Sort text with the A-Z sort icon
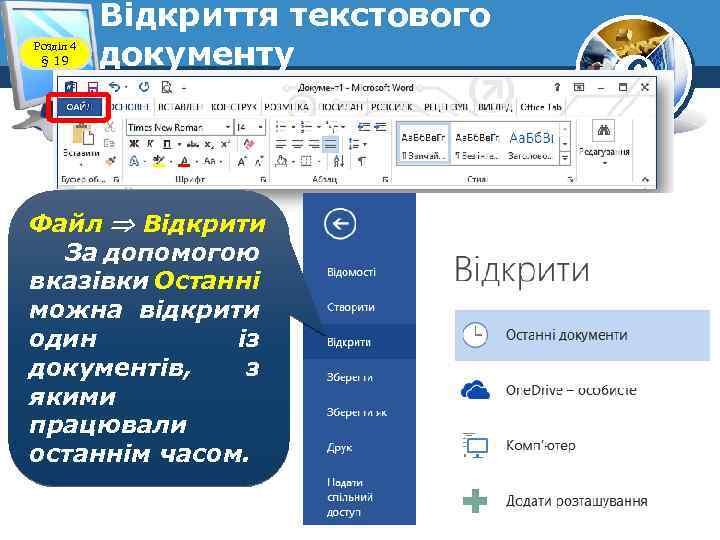Image resolution: width=720 pixels, height=540 pixels. pos(339,161)
